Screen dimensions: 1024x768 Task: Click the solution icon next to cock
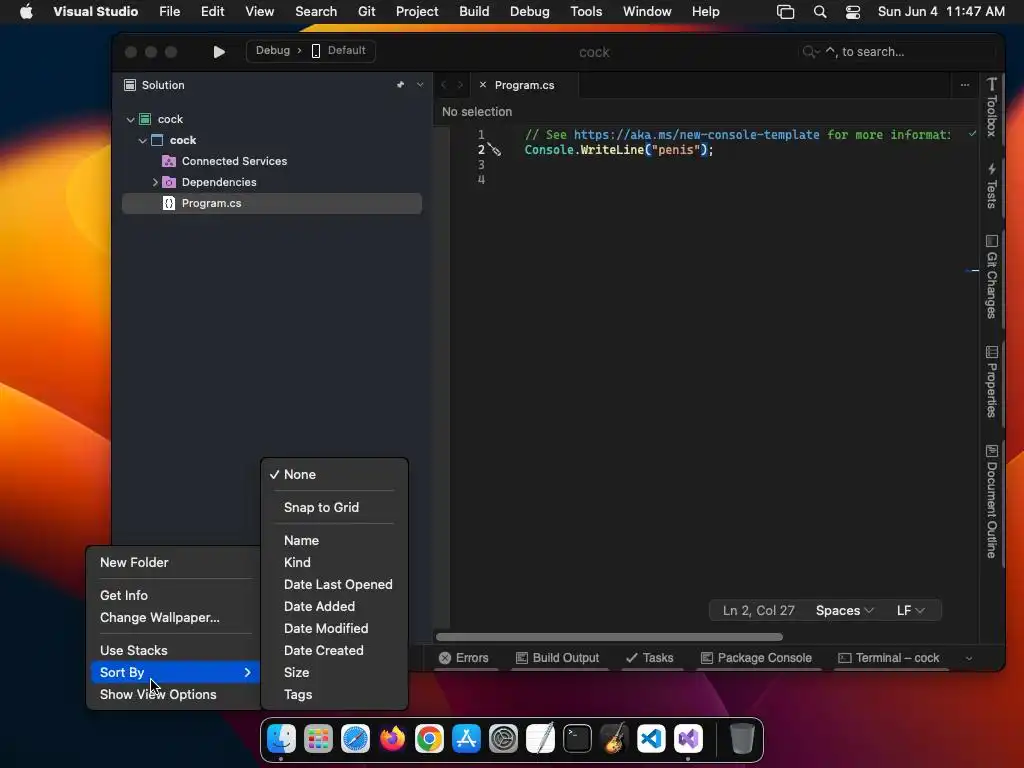point(146,120)
